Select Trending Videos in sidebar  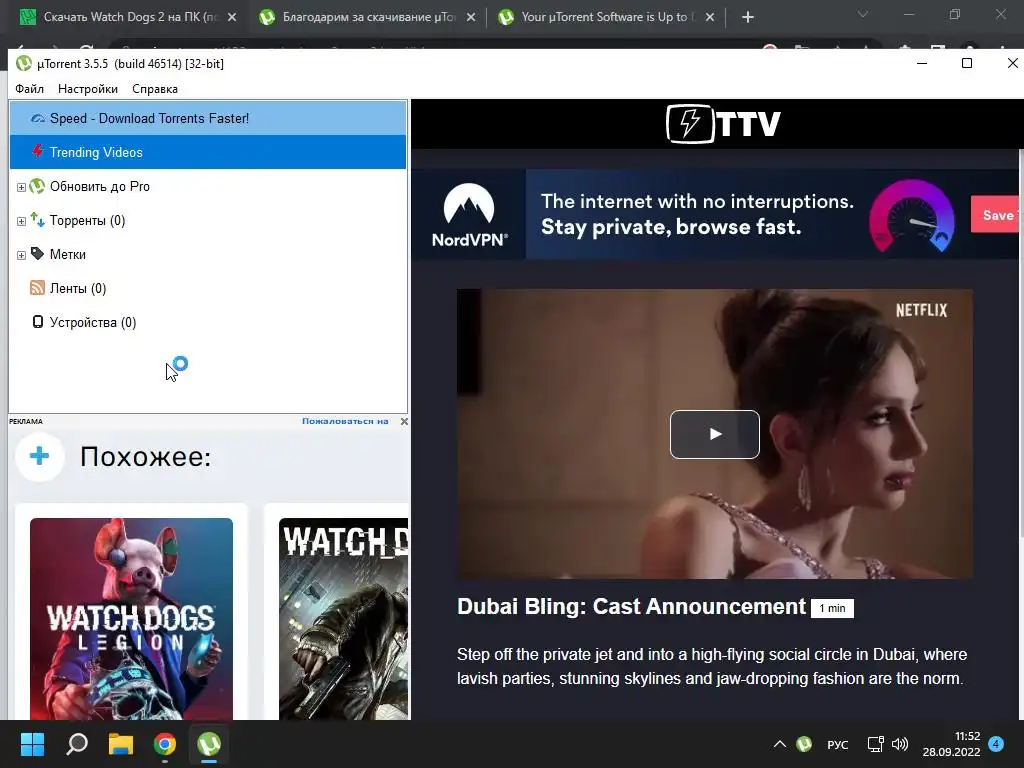pos(208,152)
